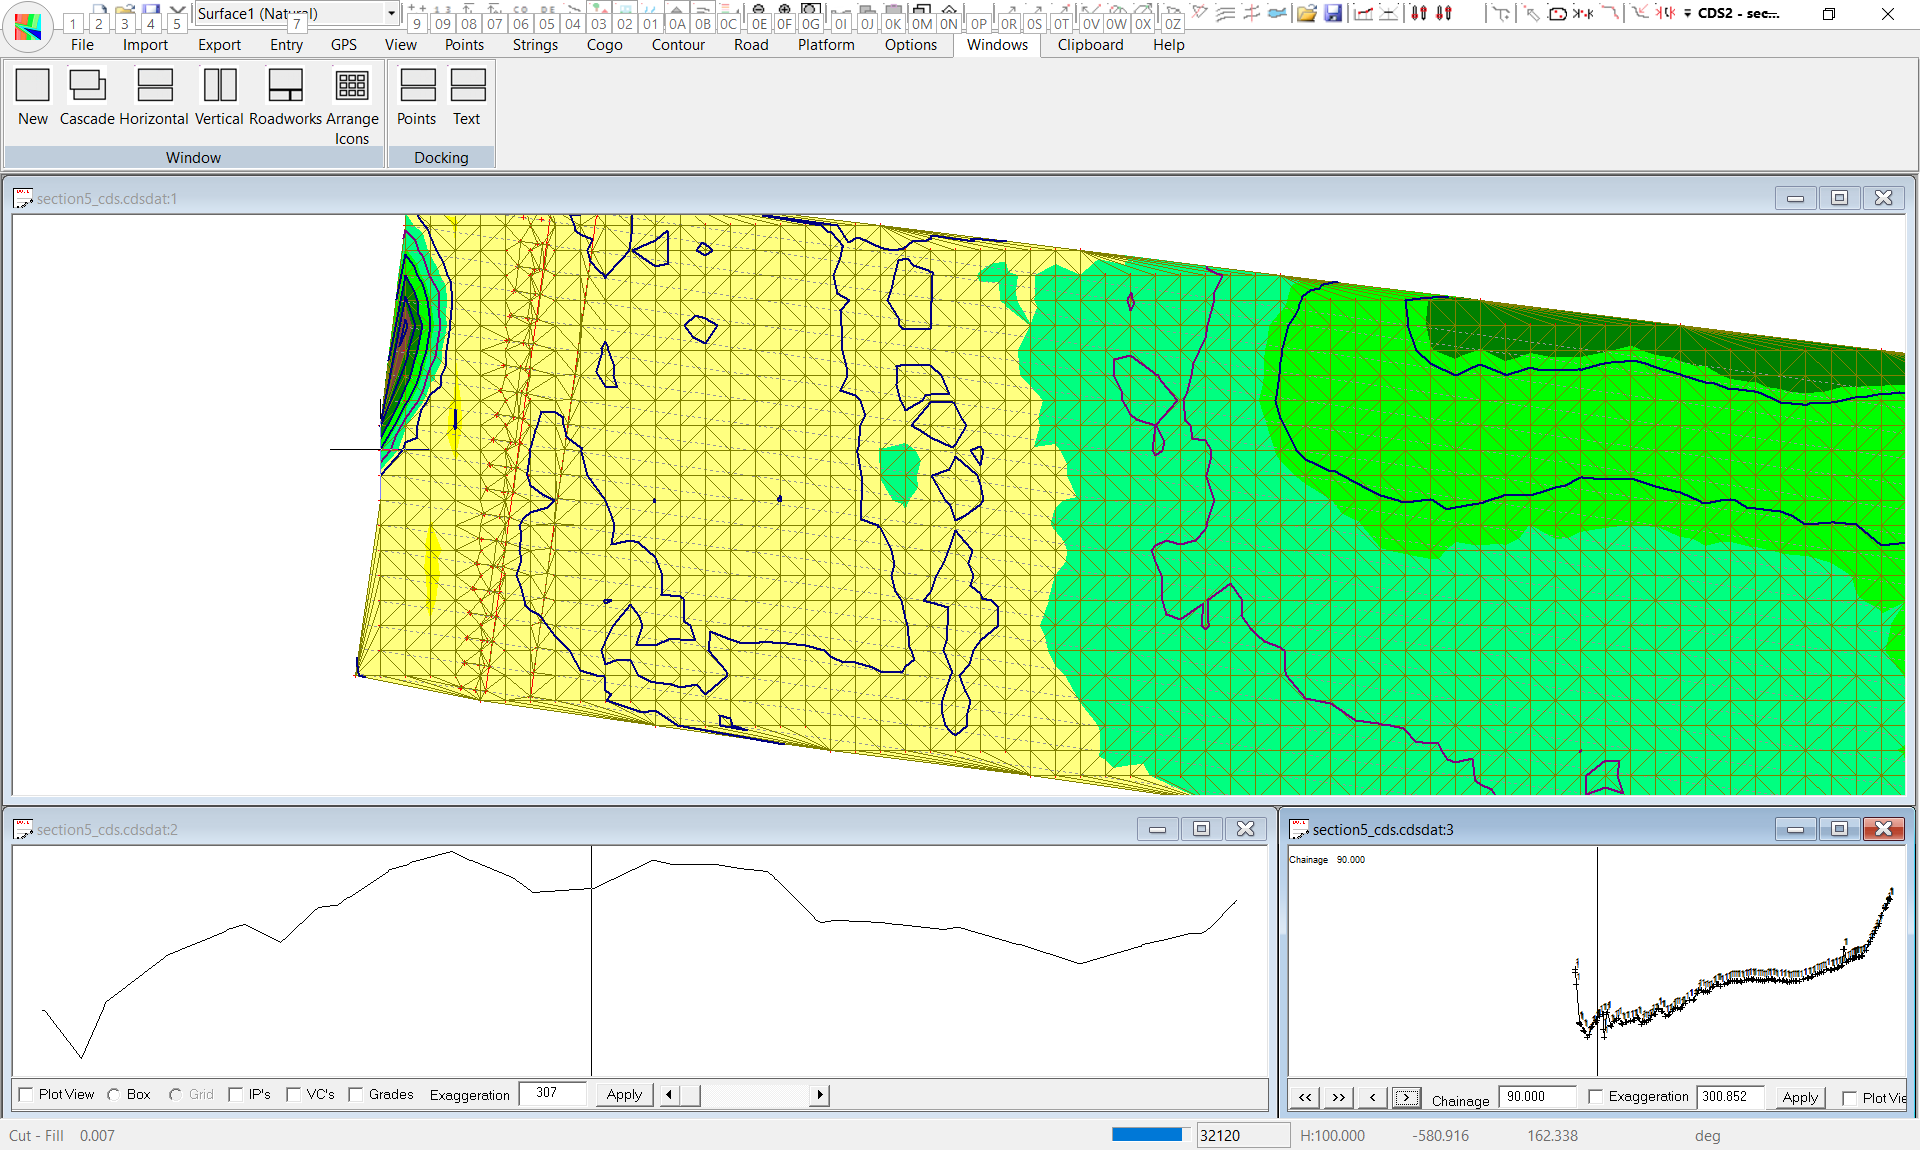This screenshot has height=1150, width=1920.
Task: Enable the Plot View checkbox in the profile window
Action: click(27, 1095)
